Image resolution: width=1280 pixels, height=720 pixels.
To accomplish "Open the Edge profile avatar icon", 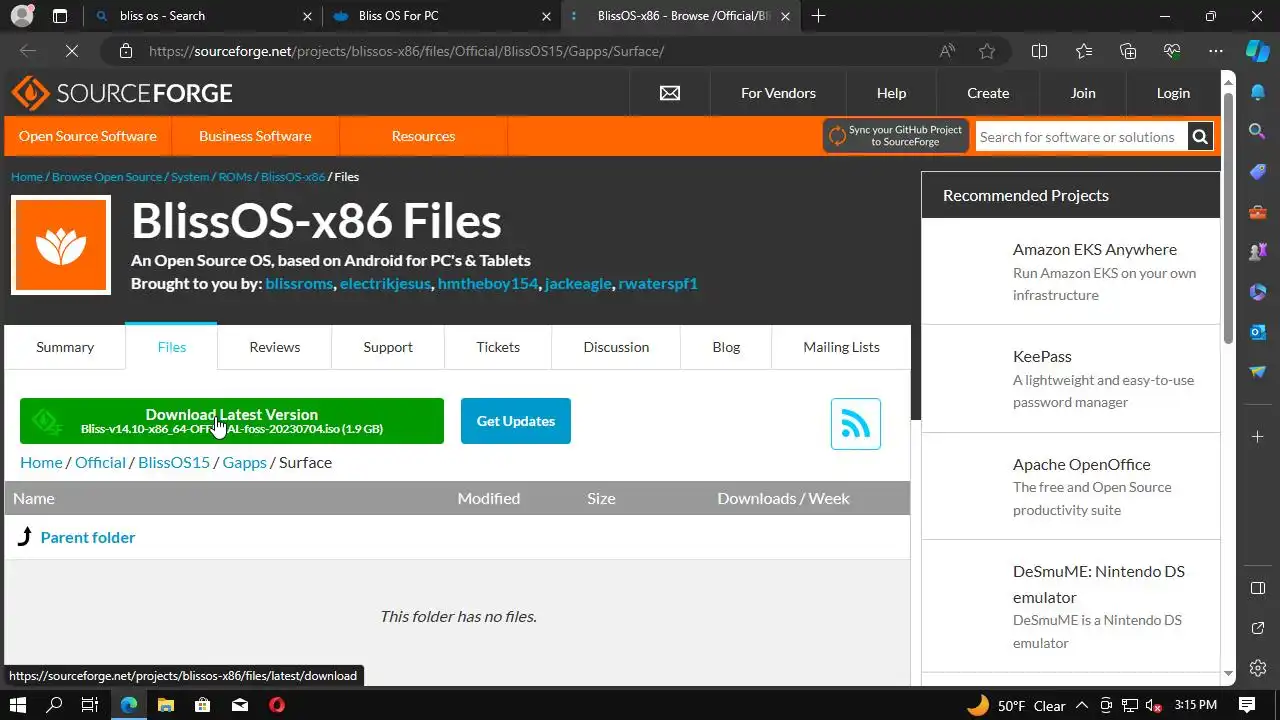I will [x=22, y=16].
